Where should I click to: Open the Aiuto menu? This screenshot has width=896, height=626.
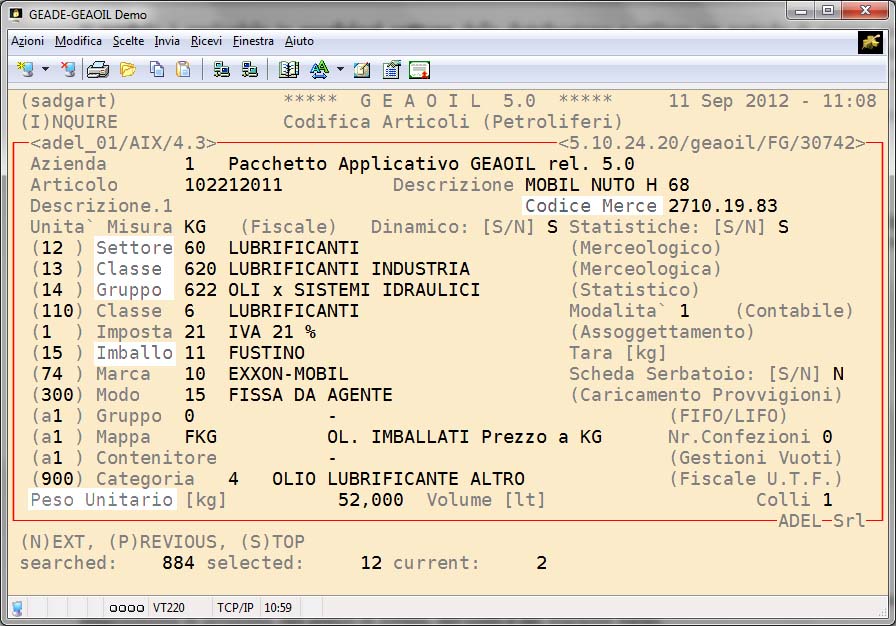tap(299, 41)
